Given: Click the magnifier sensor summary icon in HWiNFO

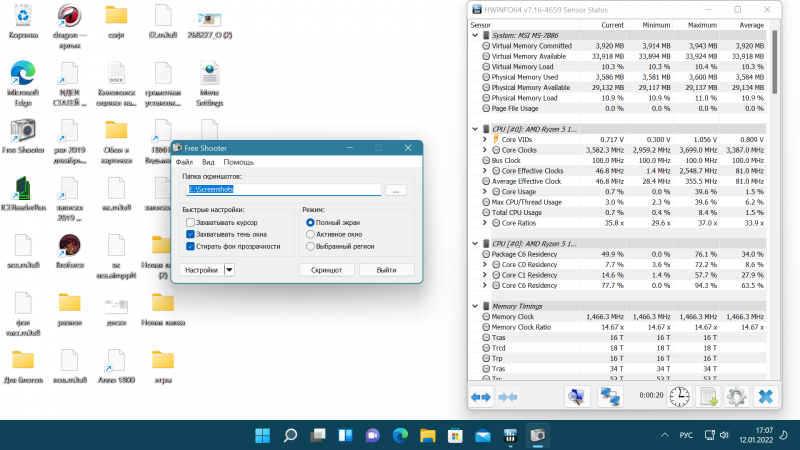Looking at the screenshot, I should pyautogui.click(x=578, y=397).
